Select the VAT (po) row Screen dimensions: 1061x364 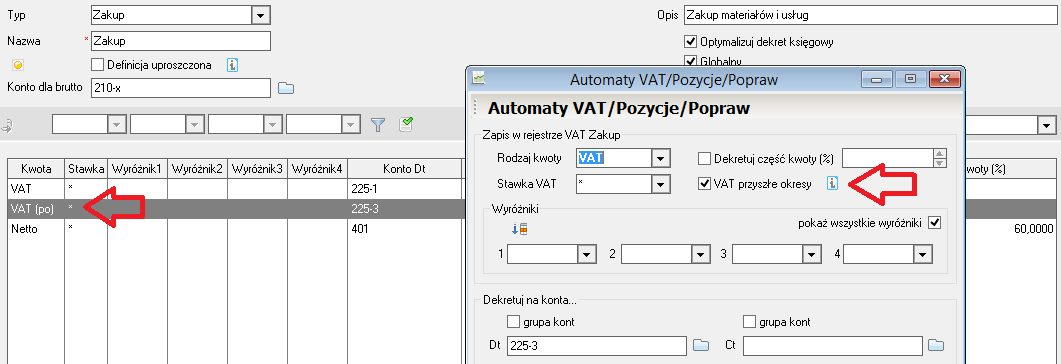click(237, 209)
